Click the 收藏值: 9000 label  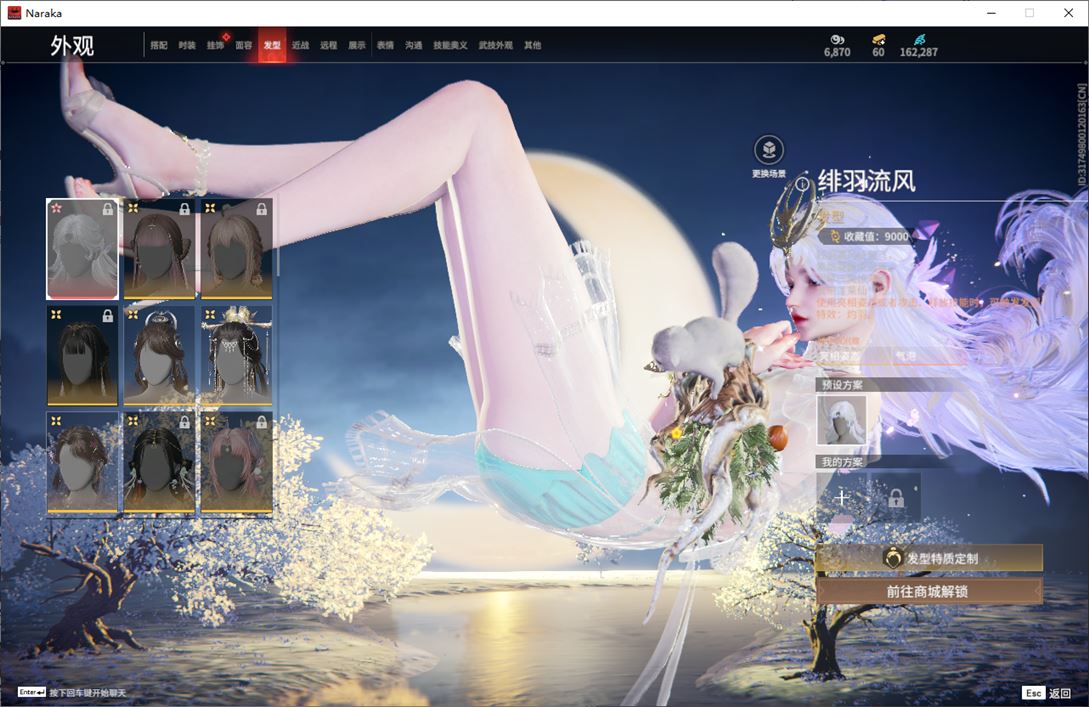click(876, 237)
